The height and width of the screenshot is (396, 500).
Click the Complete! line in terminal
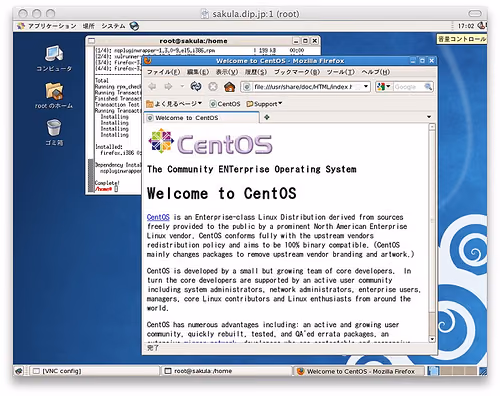[x=107, y=183]
